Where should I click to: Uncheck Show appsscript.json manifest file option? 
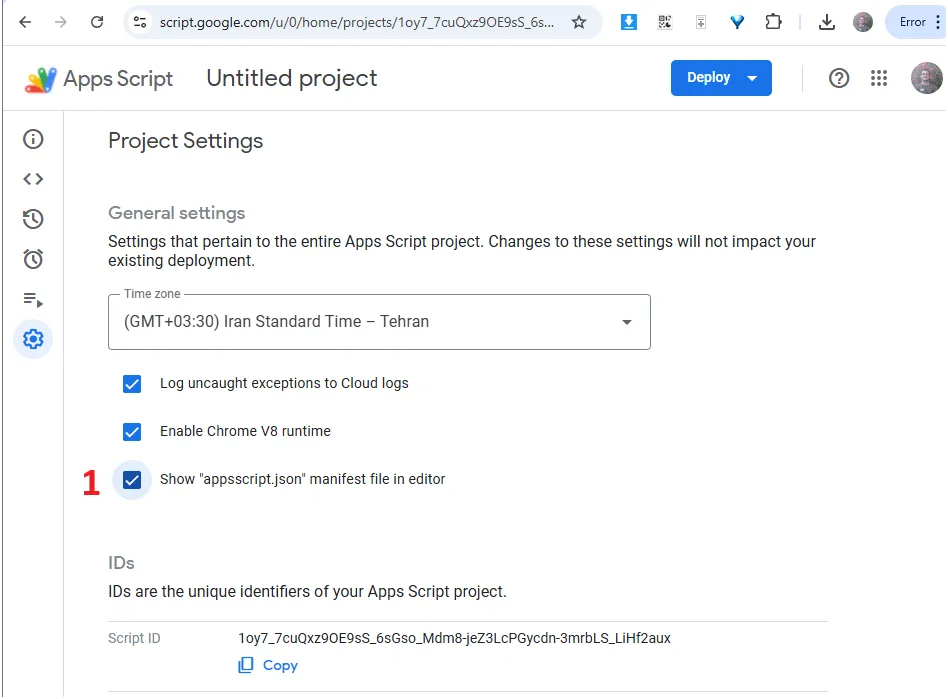(132, 479)
